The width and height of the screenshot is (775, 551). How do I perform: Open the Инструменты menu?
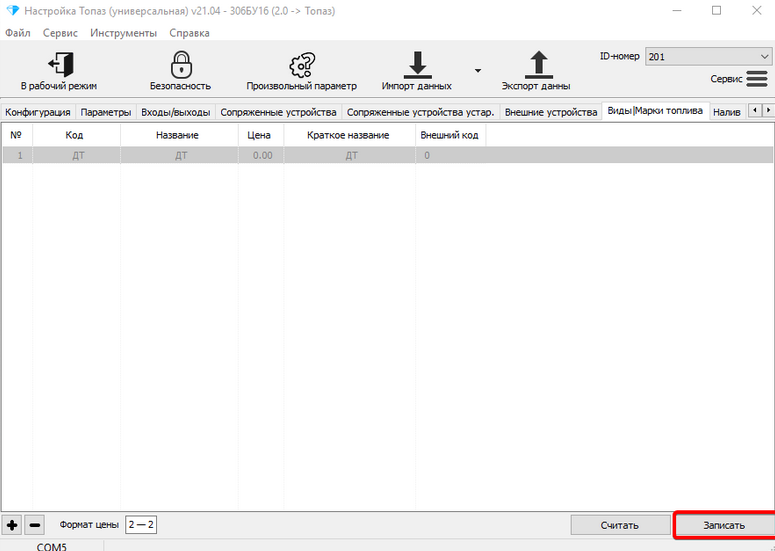(124, 33)
